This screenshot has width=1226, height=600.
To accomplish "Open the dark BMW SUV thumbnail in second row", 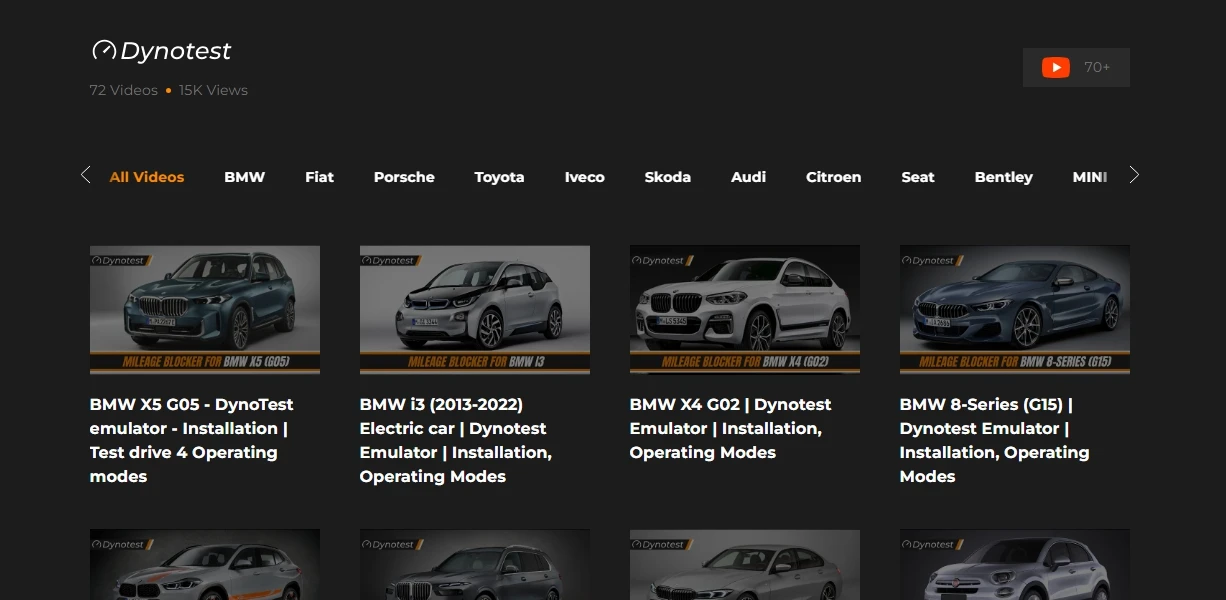I will pyautogui.click(x=475, y=565).
